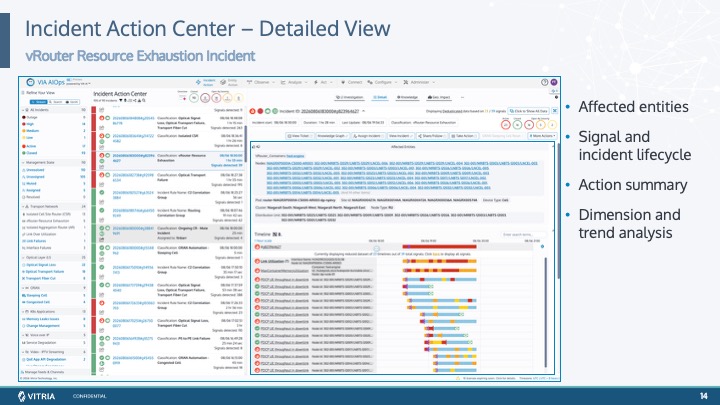This screenshot has height=405, width=720.
Task: Click the filter funnel icon under Incident Action Center
Action: point(121,101)
